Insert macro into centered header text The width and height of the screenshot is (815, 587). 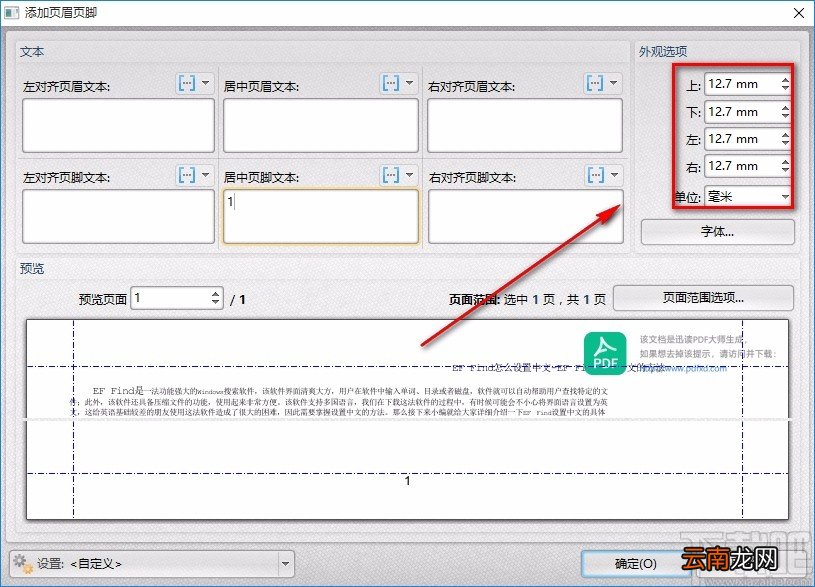(391, 83)
